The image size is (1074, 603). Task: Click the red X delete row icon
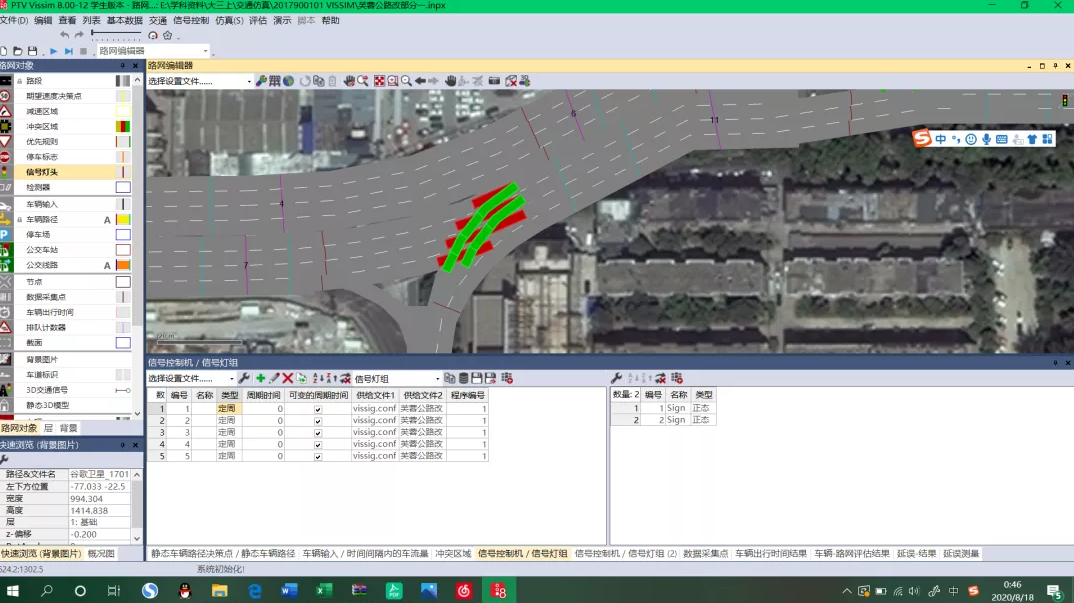tap(288, 378)
